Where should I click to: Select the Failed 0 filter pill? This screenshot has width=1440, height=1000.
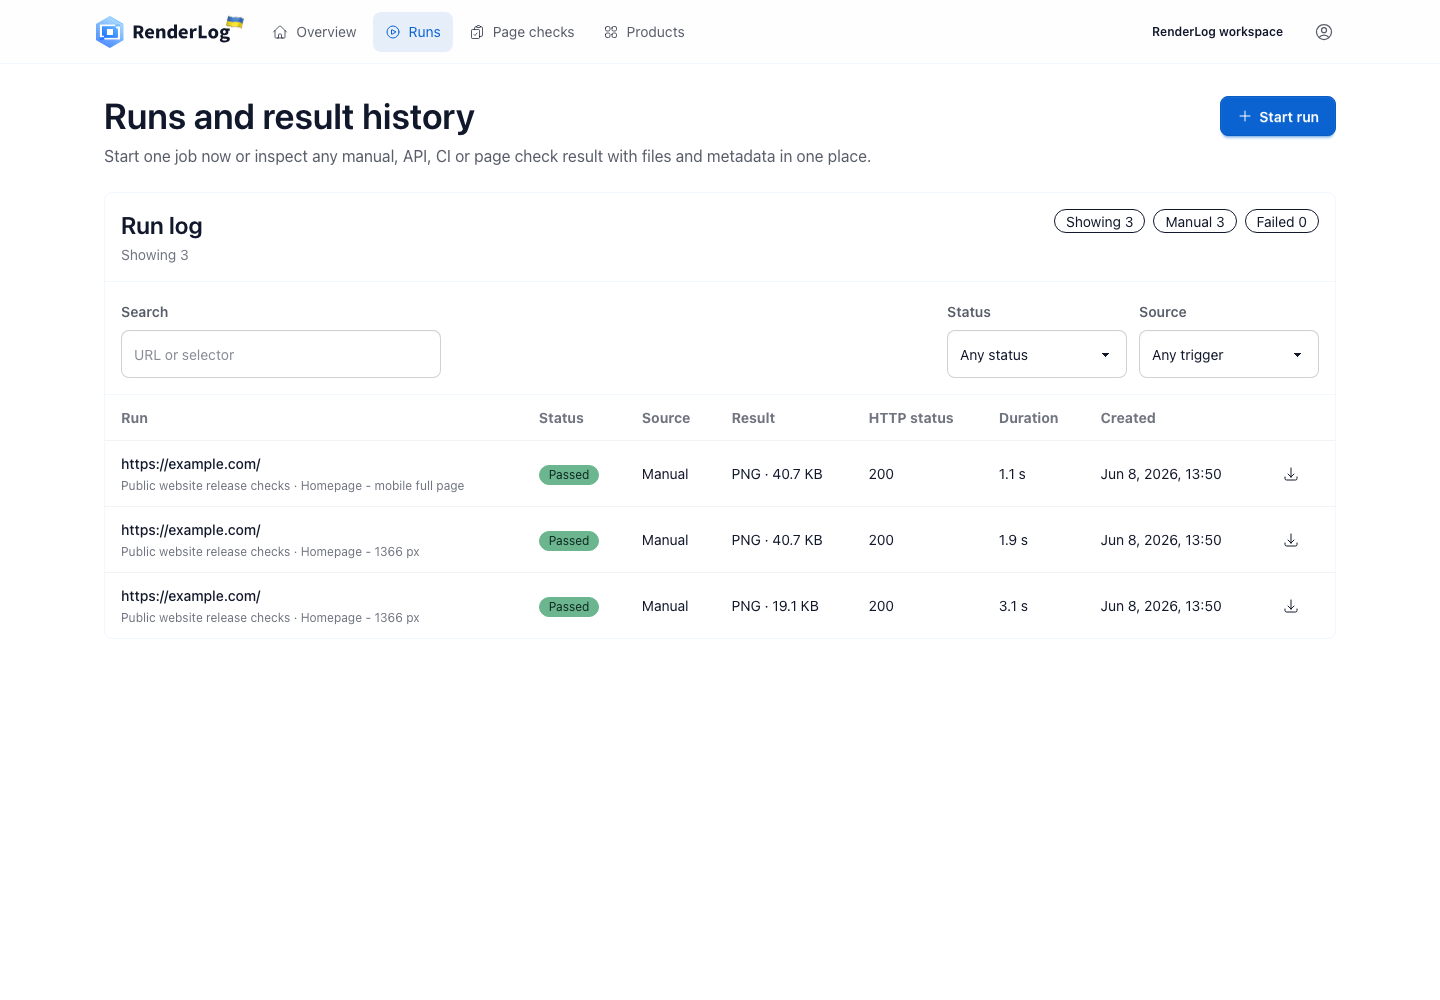[1282, 221]
